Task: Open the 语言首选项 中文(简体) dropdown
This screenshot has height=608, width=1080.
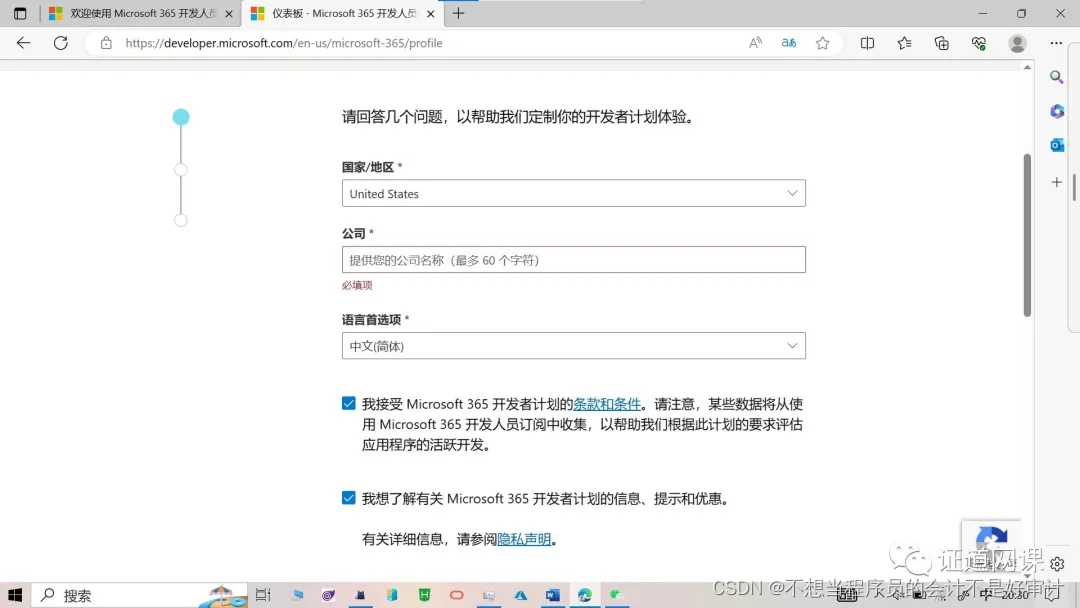Action: tap(573, 346)
